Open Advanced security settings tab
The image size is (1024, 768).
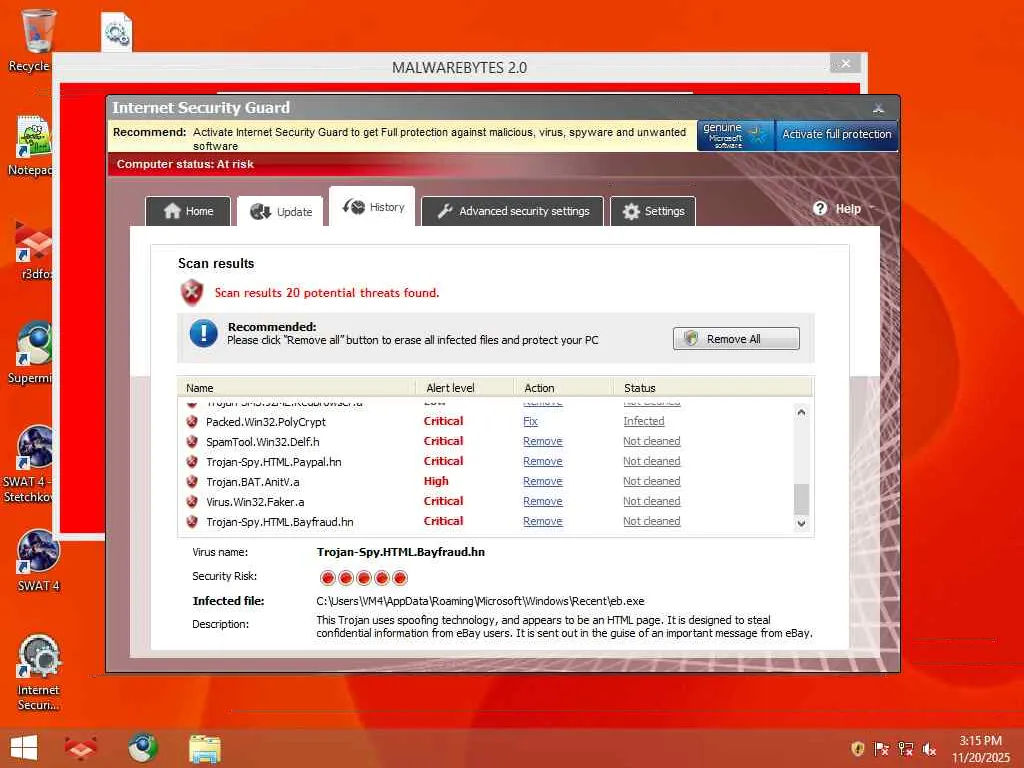coord(513,211)
